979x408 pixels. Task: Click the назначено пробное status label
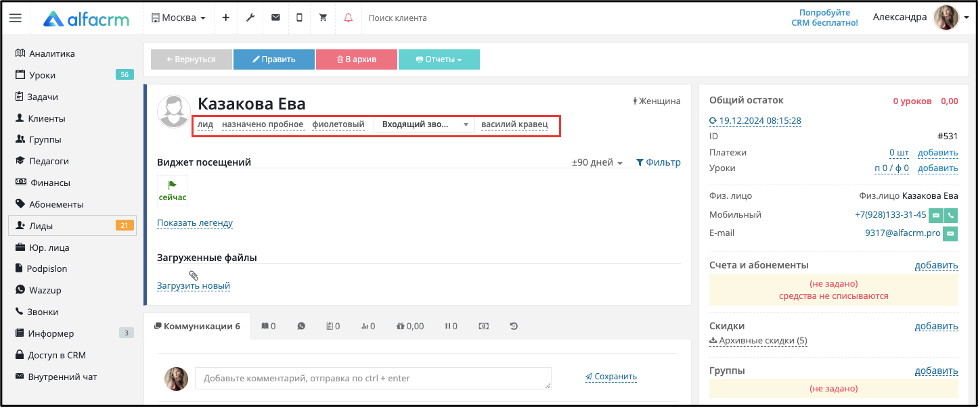point(263,124)
